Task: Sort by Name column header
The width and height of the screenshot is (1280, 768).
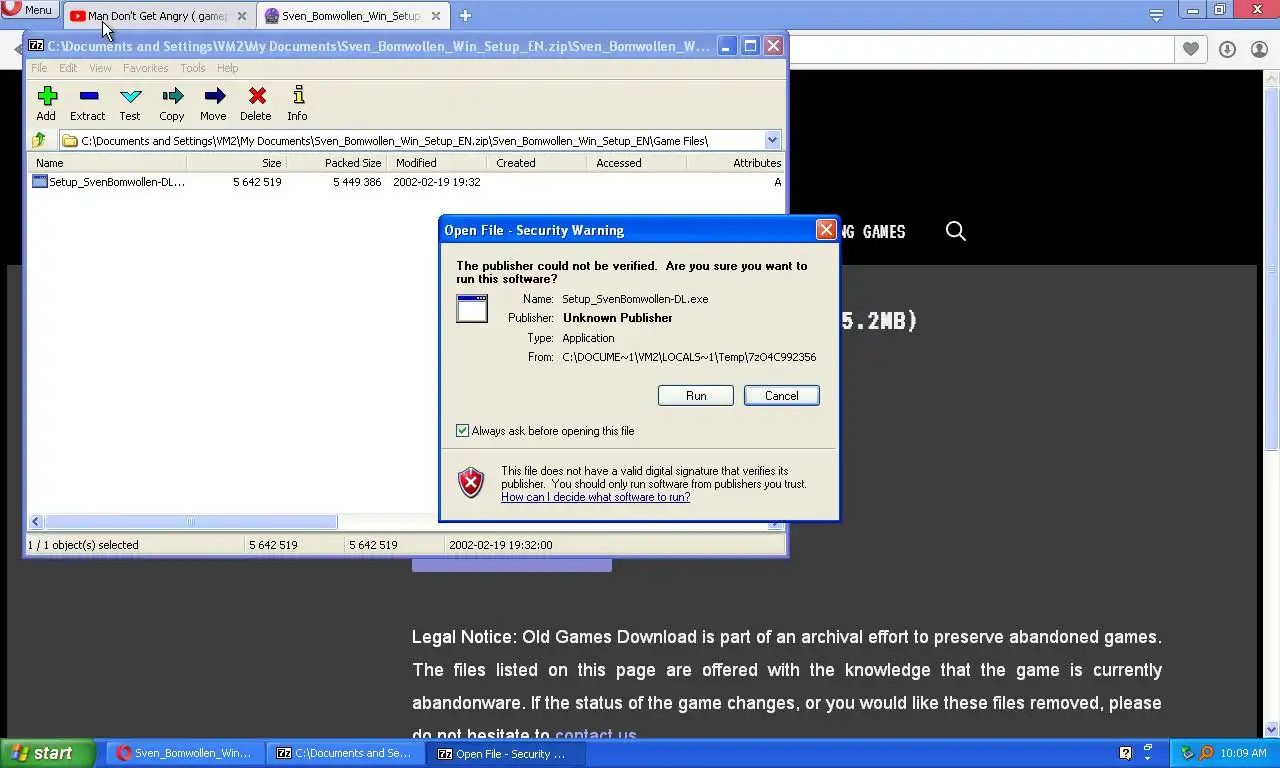Action: tap(108, 163)
